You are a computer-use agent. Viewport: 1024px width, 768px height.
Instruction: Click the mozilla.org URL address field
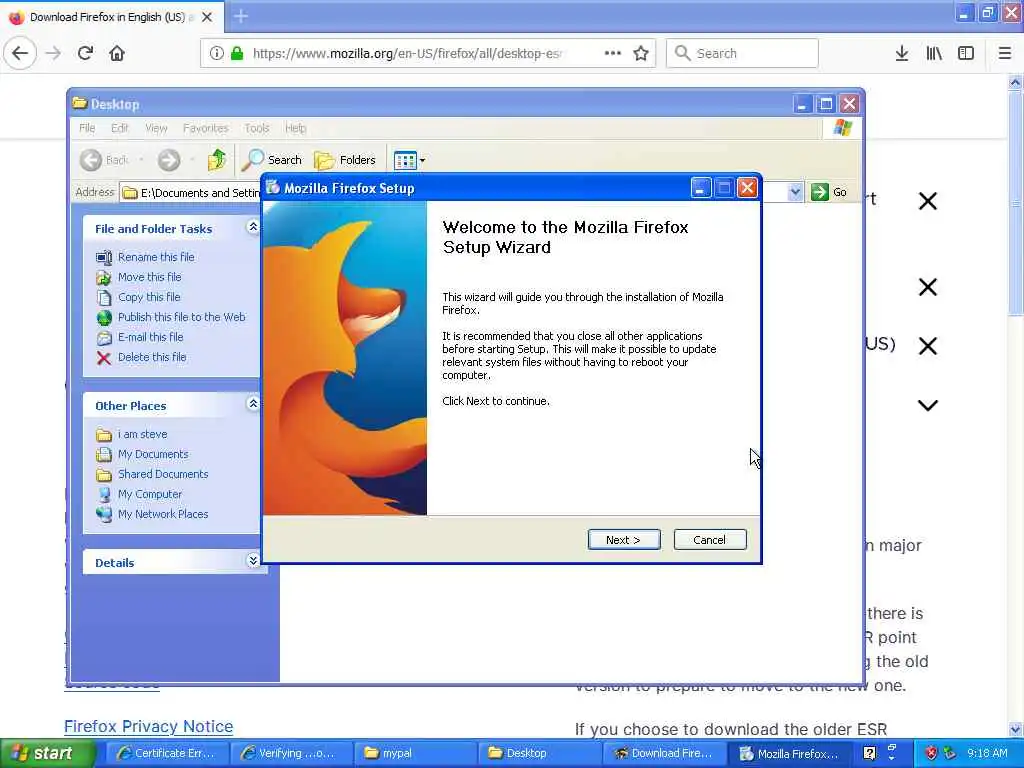tap(407, 53)
